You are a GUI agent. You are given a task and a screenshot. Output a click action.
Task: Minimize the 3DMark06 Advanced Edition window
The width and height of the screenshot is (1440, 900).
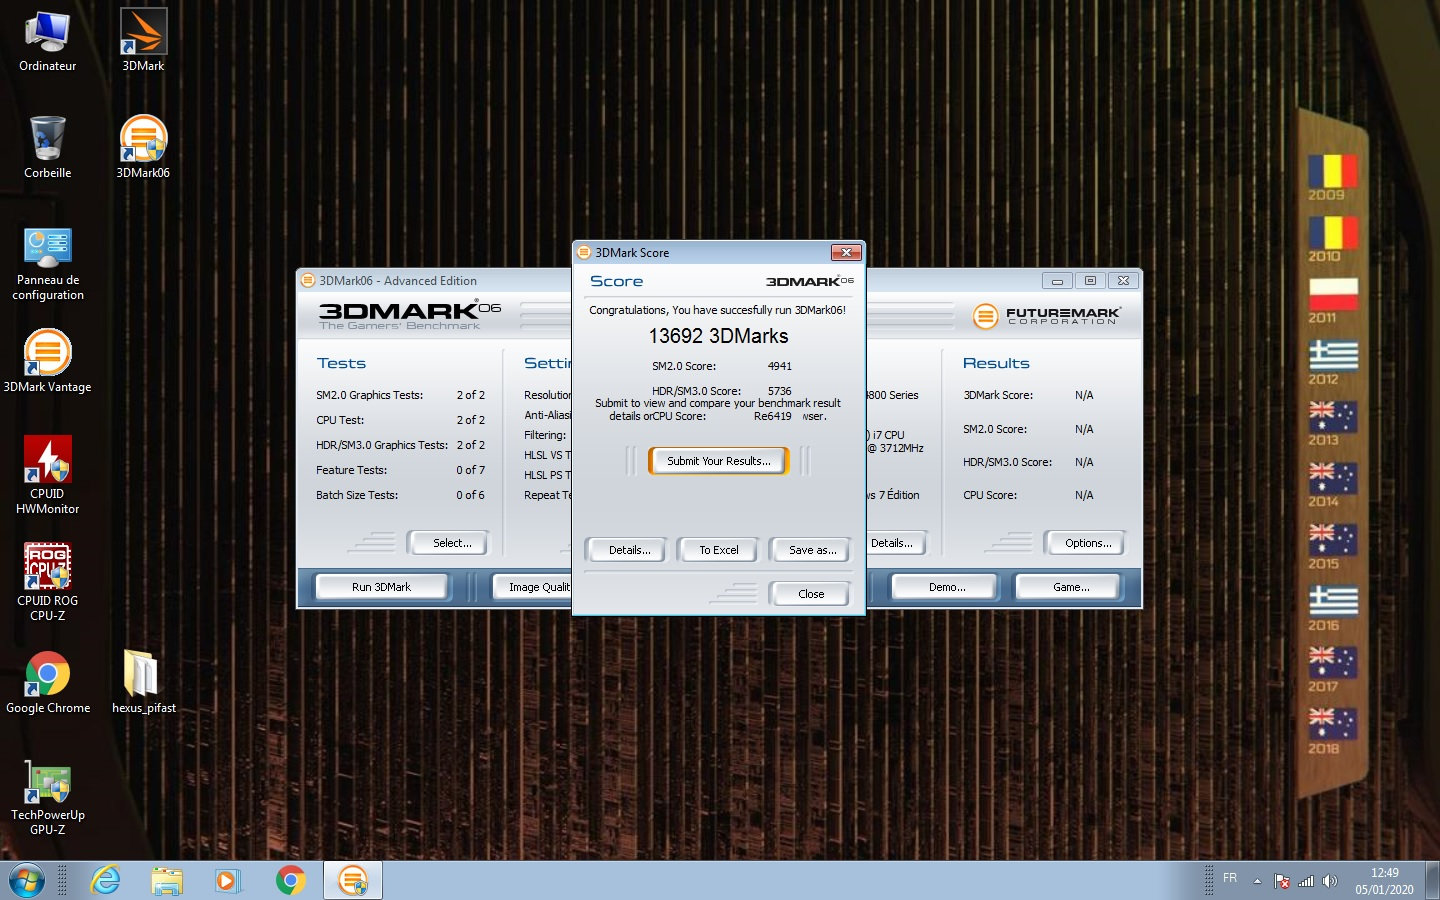[x=1057, y=281]
